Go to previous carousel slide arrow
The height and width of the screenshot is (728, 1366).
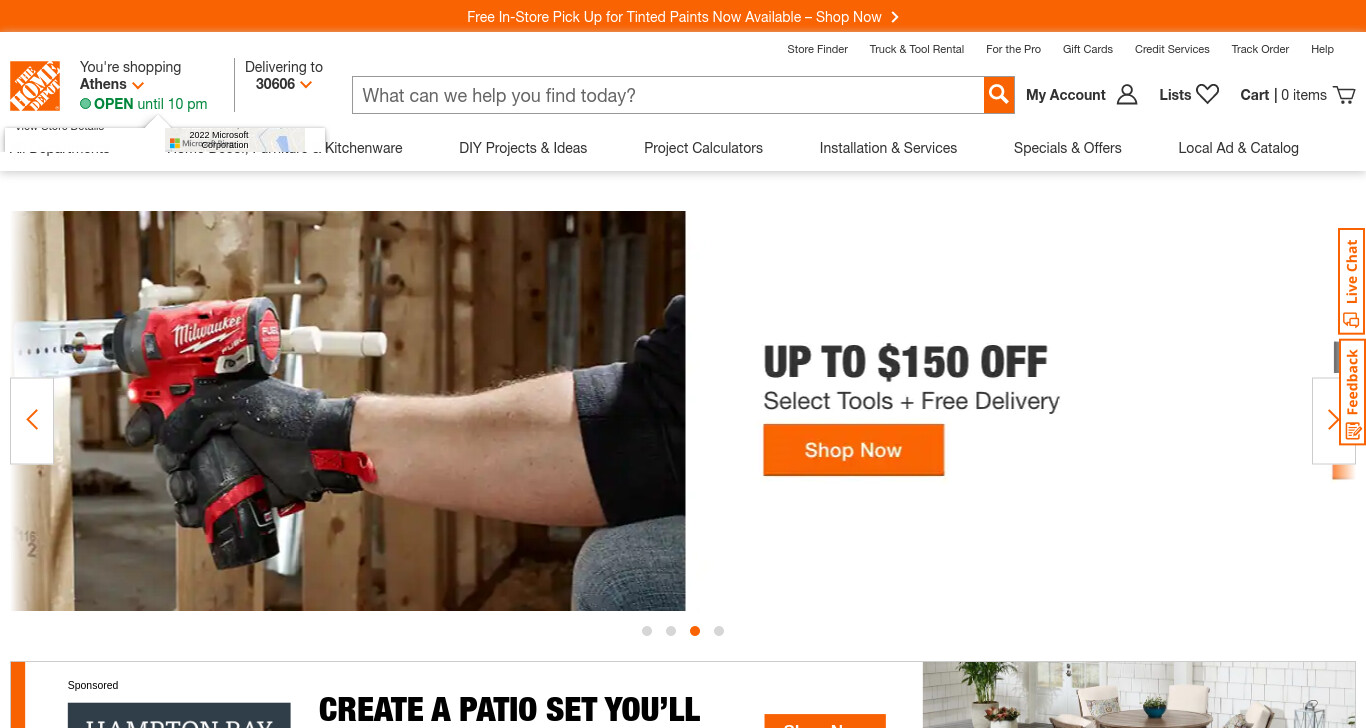coord(32,420)
